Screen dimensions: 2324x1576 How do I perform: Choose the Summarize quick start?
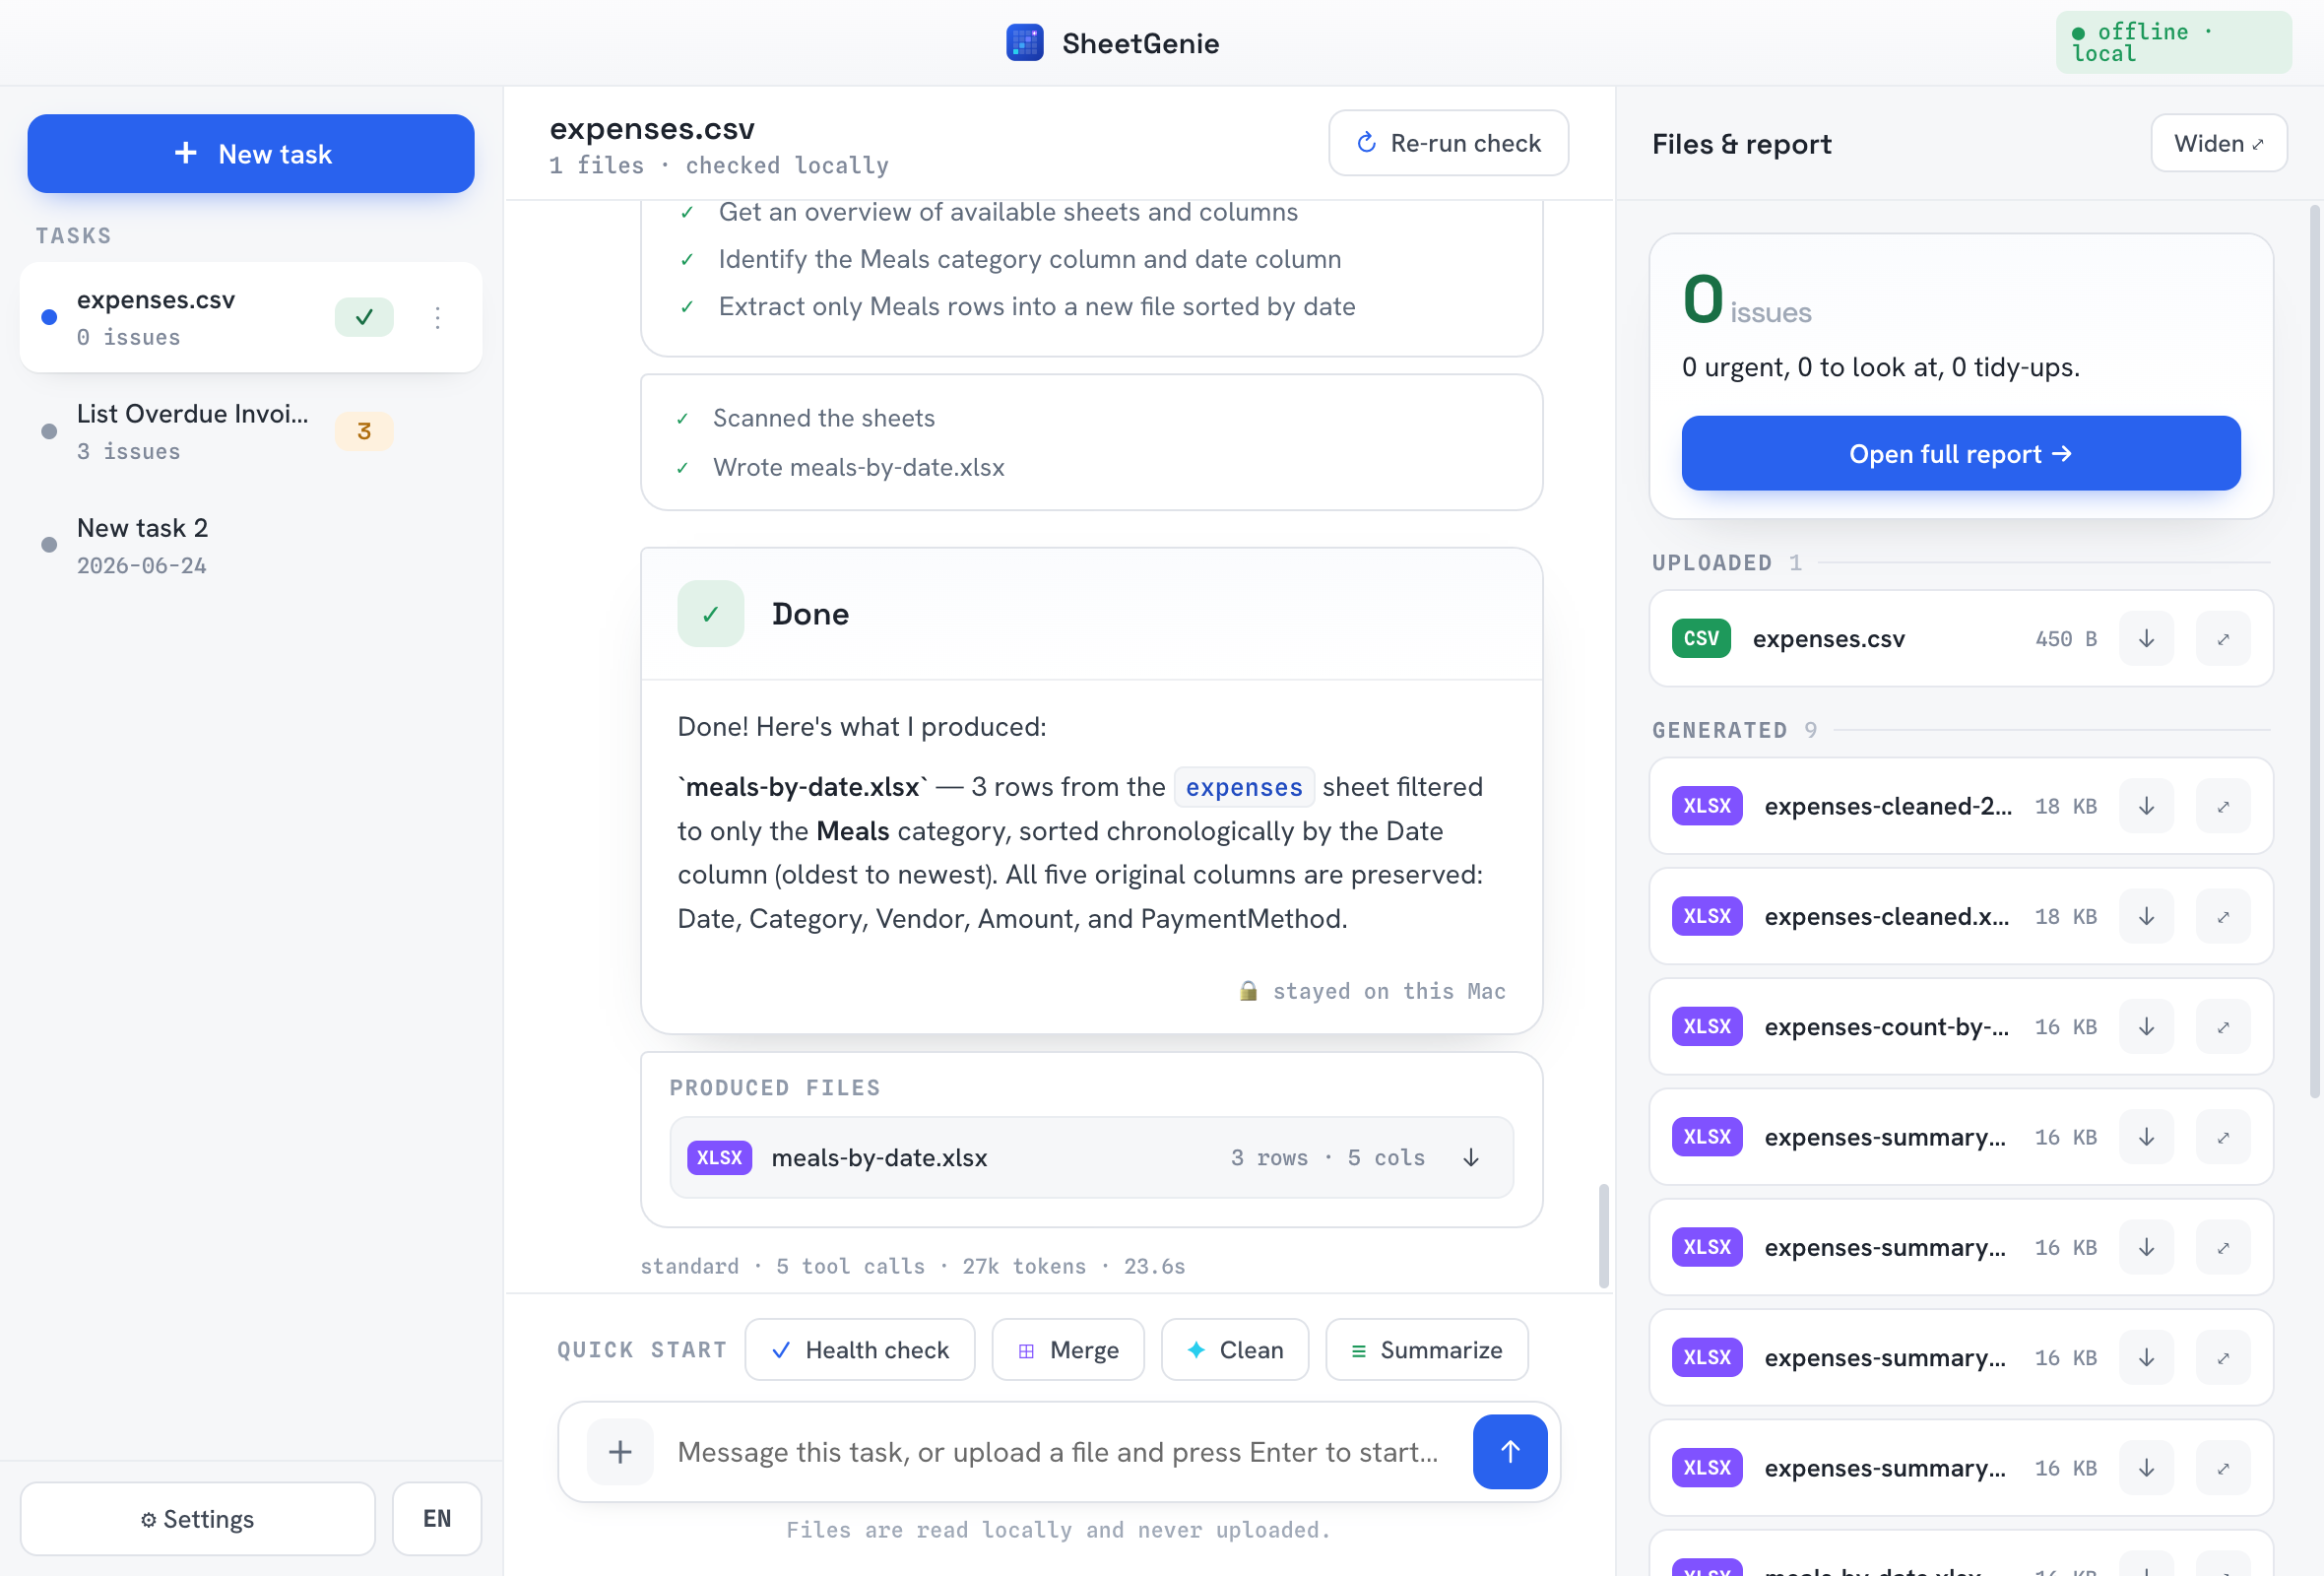coord(1427,1349)
